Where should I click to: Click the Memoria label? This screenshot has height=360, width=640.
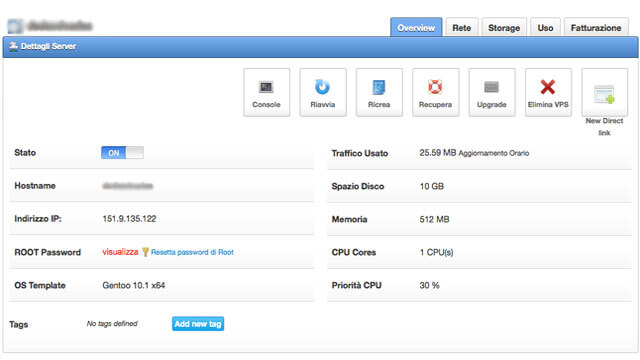point(349,219)
